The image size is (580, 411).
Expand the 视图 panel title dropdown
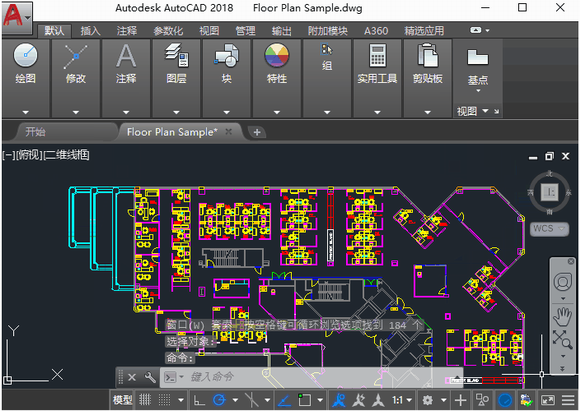[485, 111]
